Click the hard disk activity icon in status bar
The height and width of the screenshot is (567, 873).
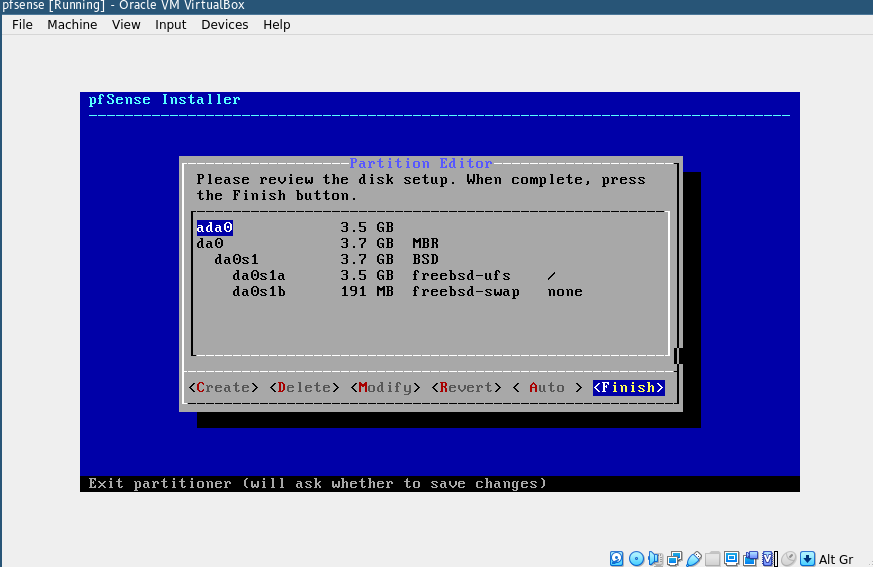coord(616,559)
